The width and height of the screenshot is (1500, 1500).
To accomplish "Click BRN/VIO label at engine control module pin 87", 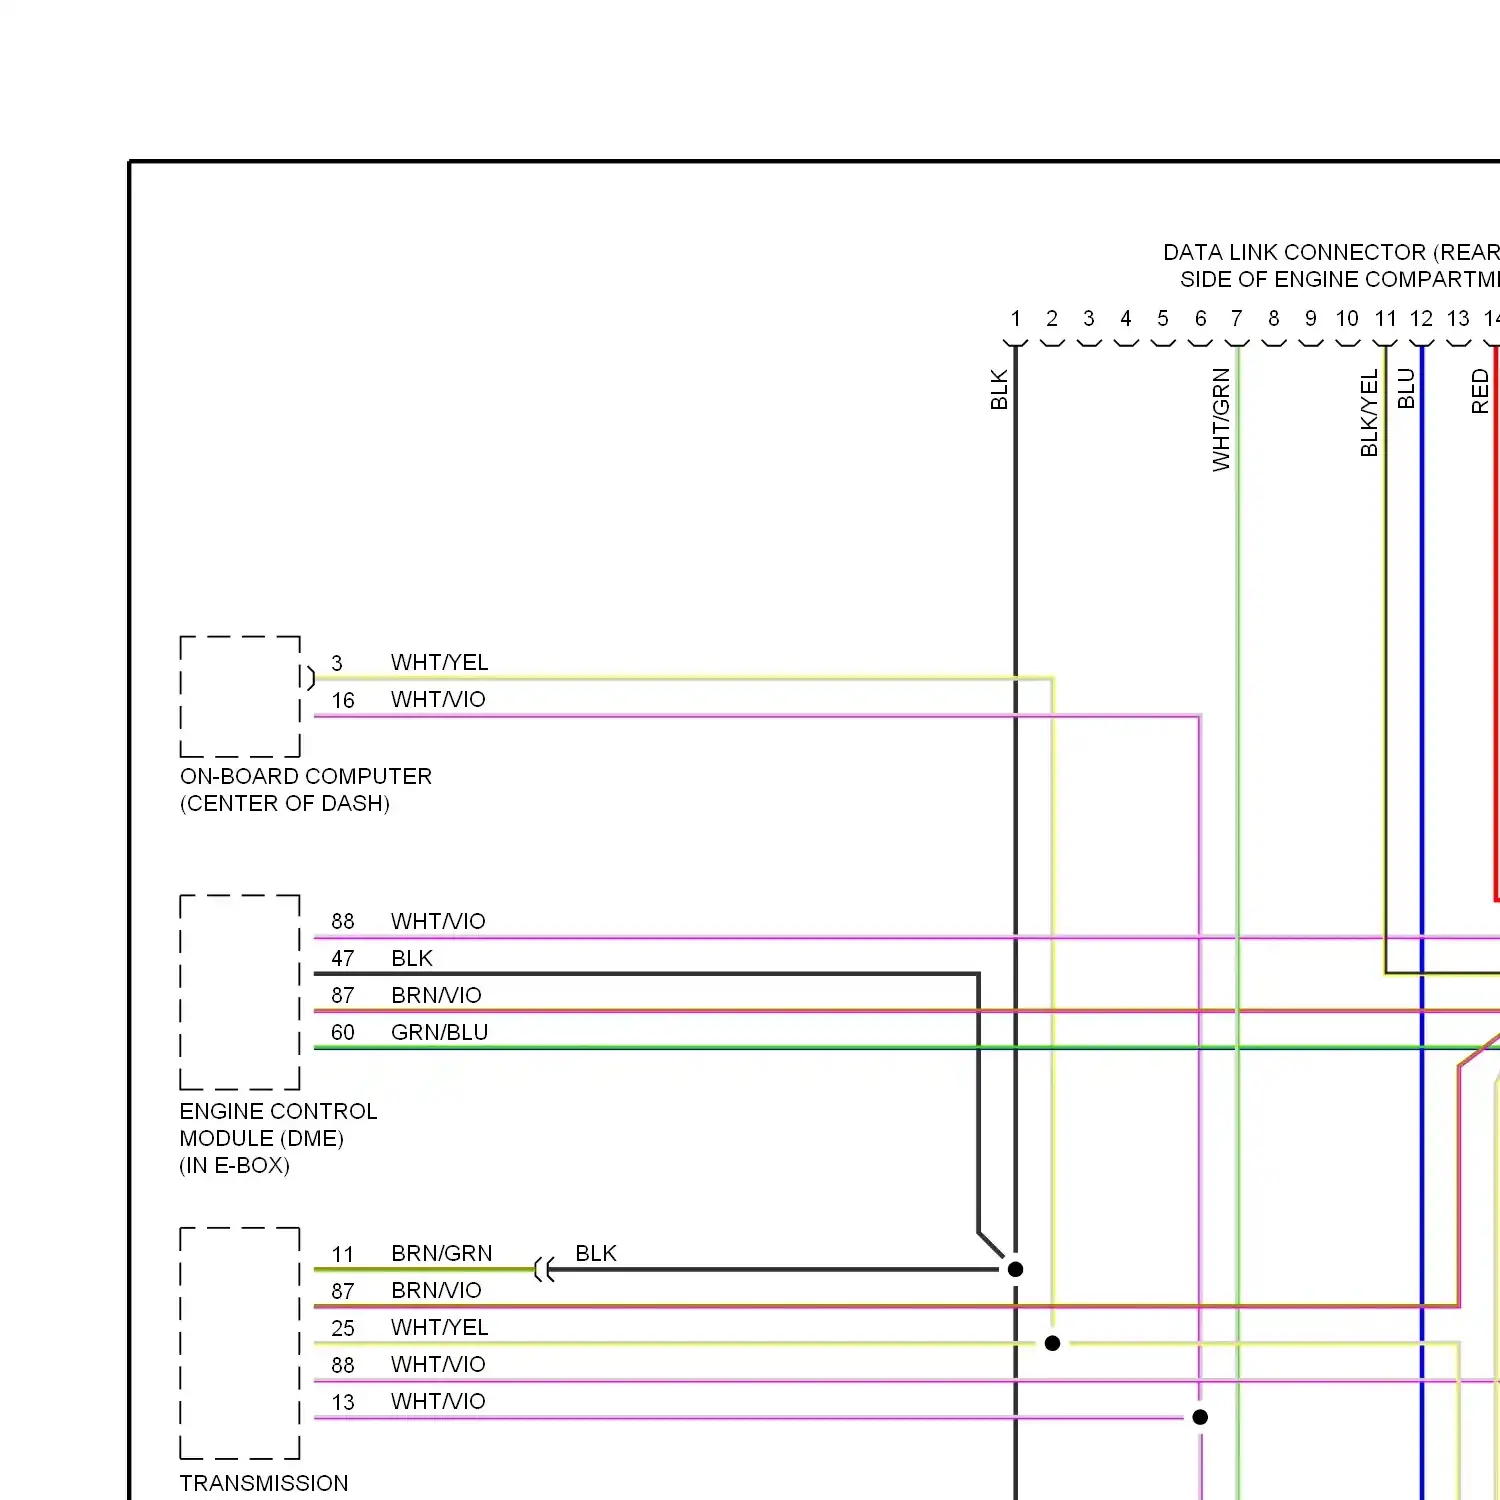I will click(x=436, y=995).
